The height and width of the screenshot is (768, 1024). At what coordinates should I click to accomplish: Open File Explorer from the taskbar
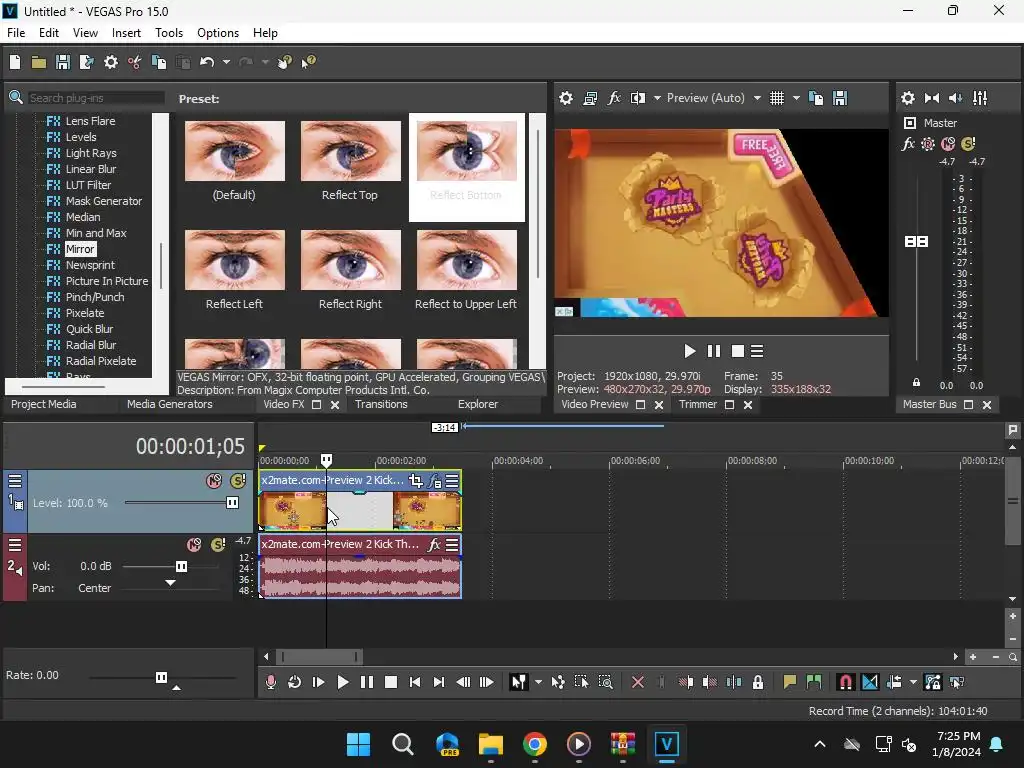[x=490, y=744]
